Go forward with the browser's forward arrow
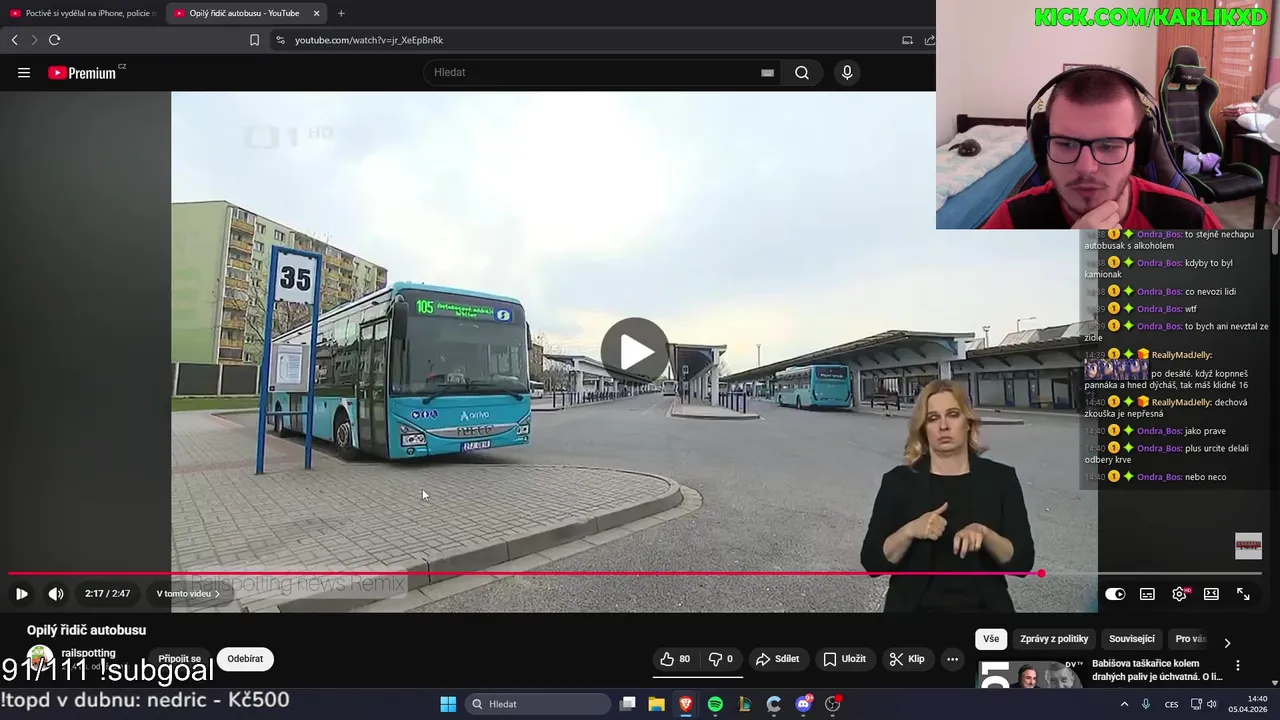The width and height of the screenshot is (1280, 720). click(x=34, y=40)
